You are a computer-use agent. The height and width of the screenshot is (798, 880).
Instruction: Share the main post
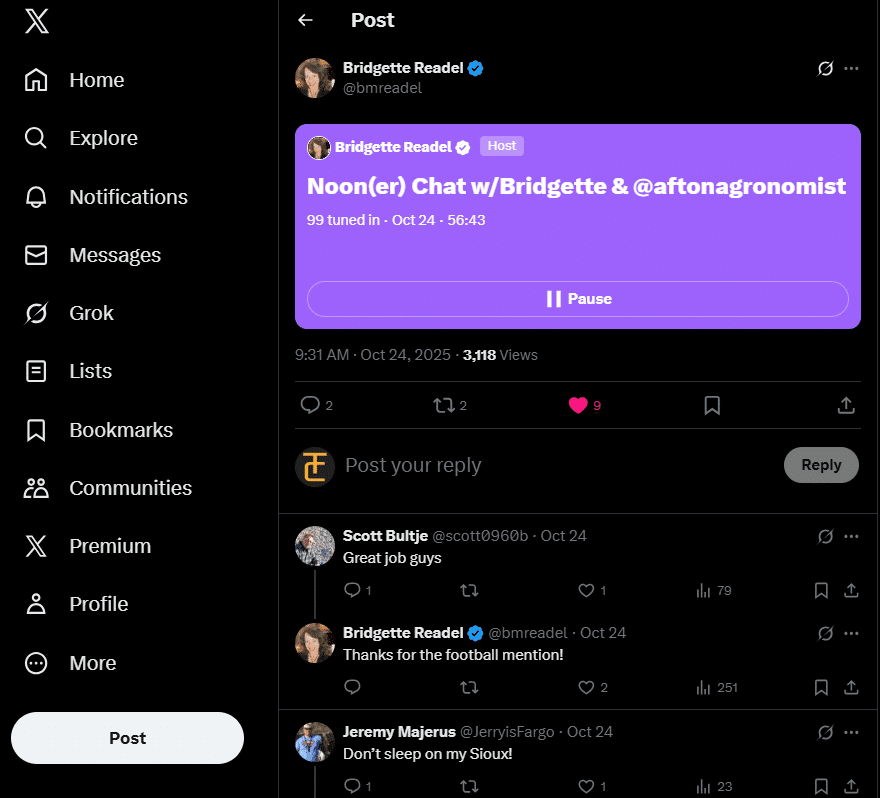click(846, 405)
